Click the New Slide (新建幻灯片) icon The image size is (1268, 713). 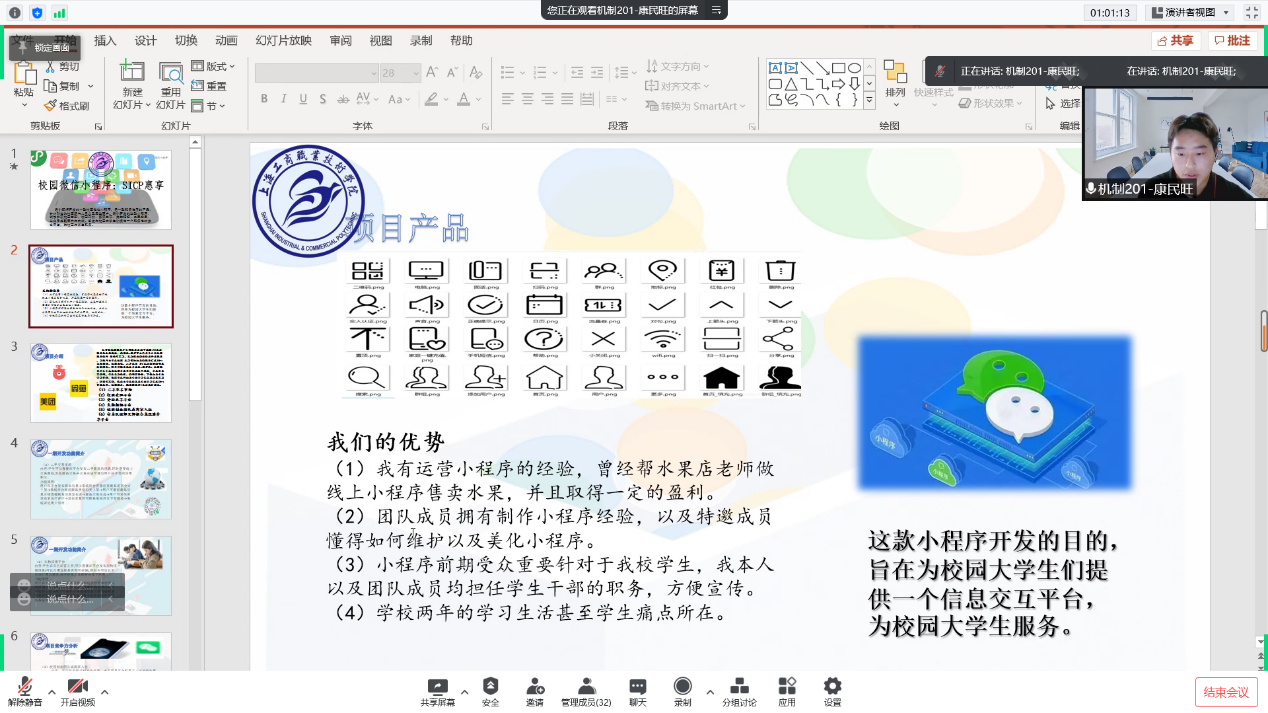tap(132, 71)
